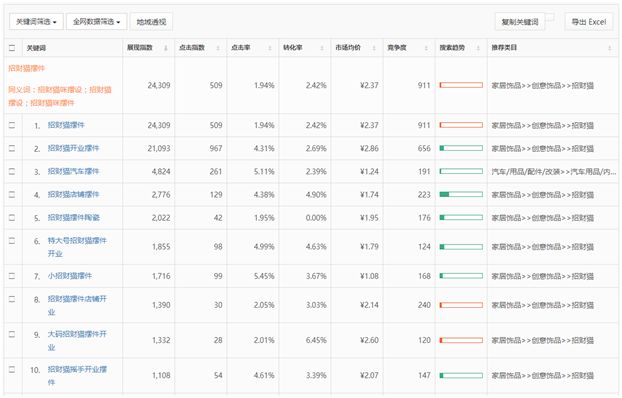Image resolution: width=622 pixels, height=398 pixels.
Task: Click the 展现指数 column header label
Action: point(140,48)
